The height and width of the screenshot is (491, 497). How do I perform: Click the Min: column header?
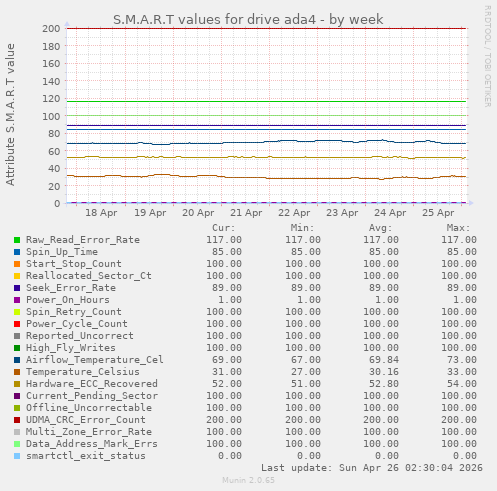pyautogui.click(x=302, y=228)
